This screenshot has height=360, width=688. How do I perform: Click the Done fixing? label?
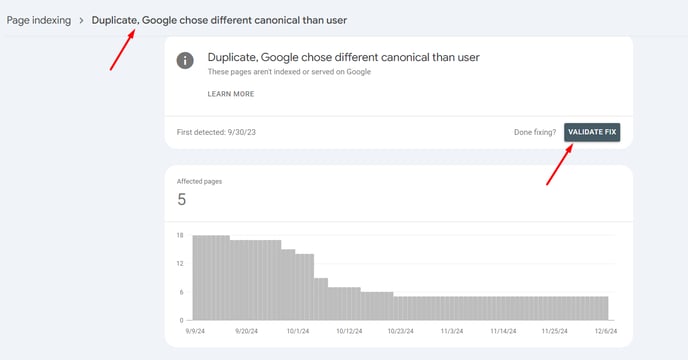coord(535,132)
